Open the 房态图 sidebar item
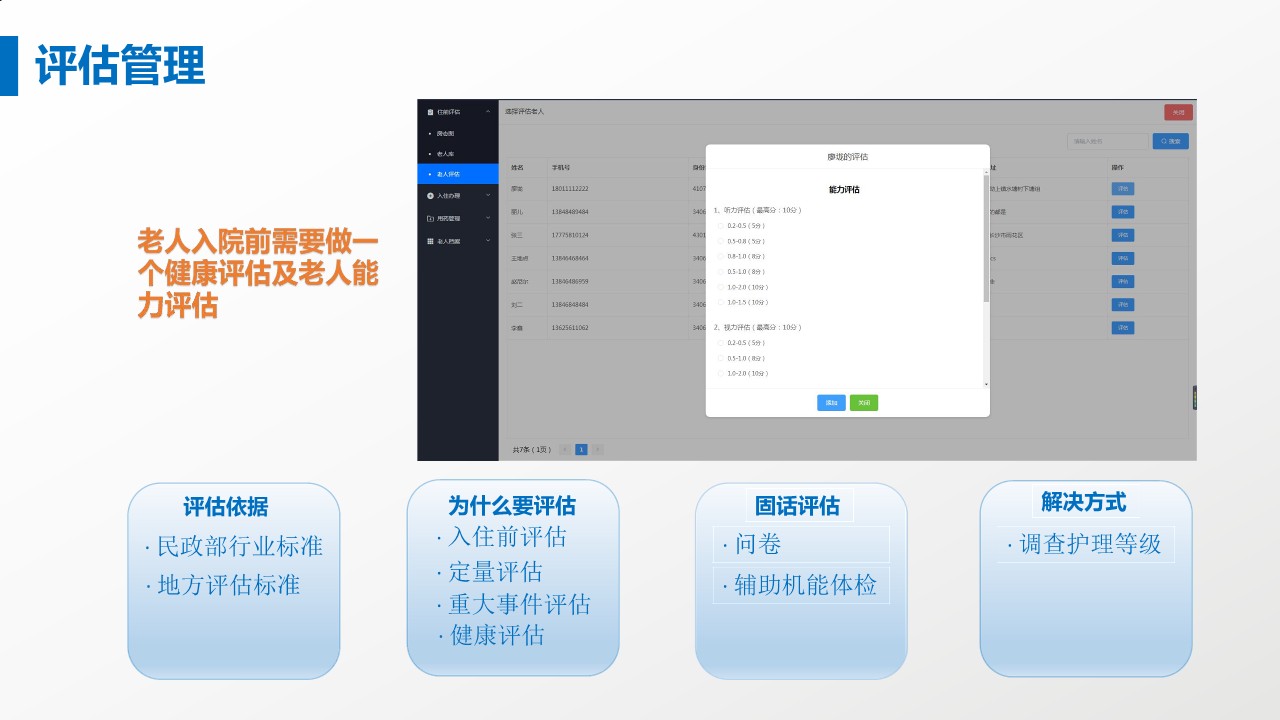This screenshot has height=720, width=1280. (x=445, y=133)
